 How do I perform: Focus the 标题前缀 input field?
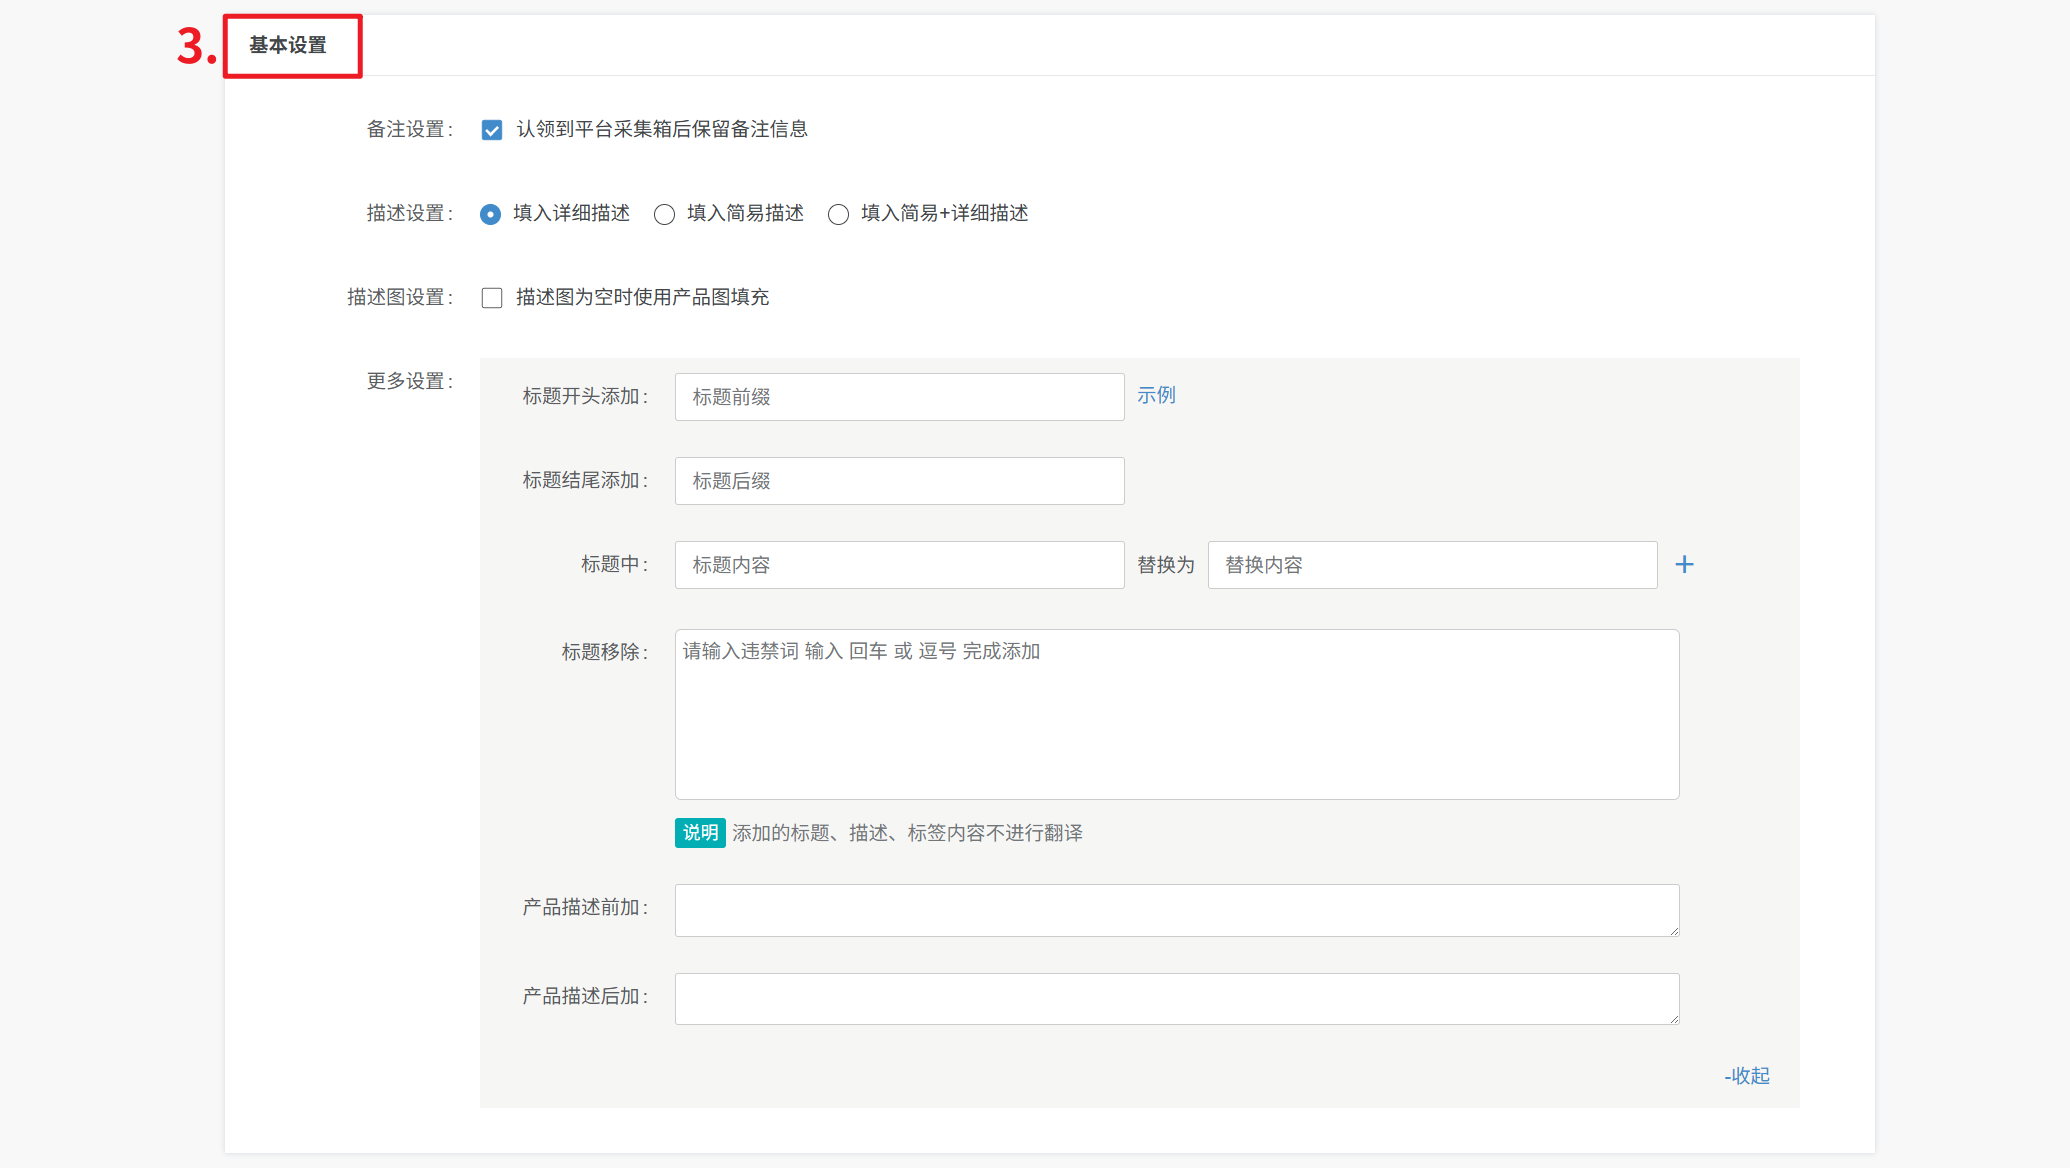(899, 397)
